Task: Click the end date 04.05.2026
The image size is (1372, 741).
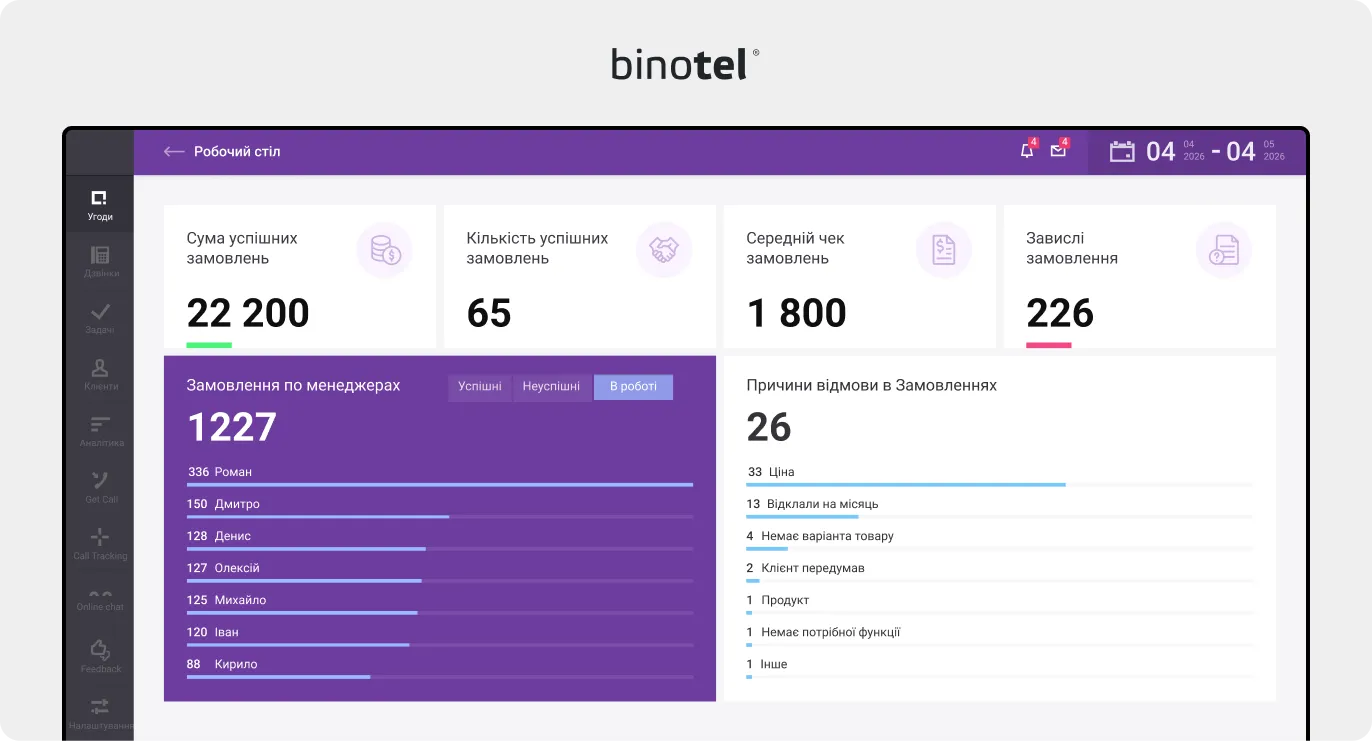Action: pyautogui.click(x=1256, y=152)
